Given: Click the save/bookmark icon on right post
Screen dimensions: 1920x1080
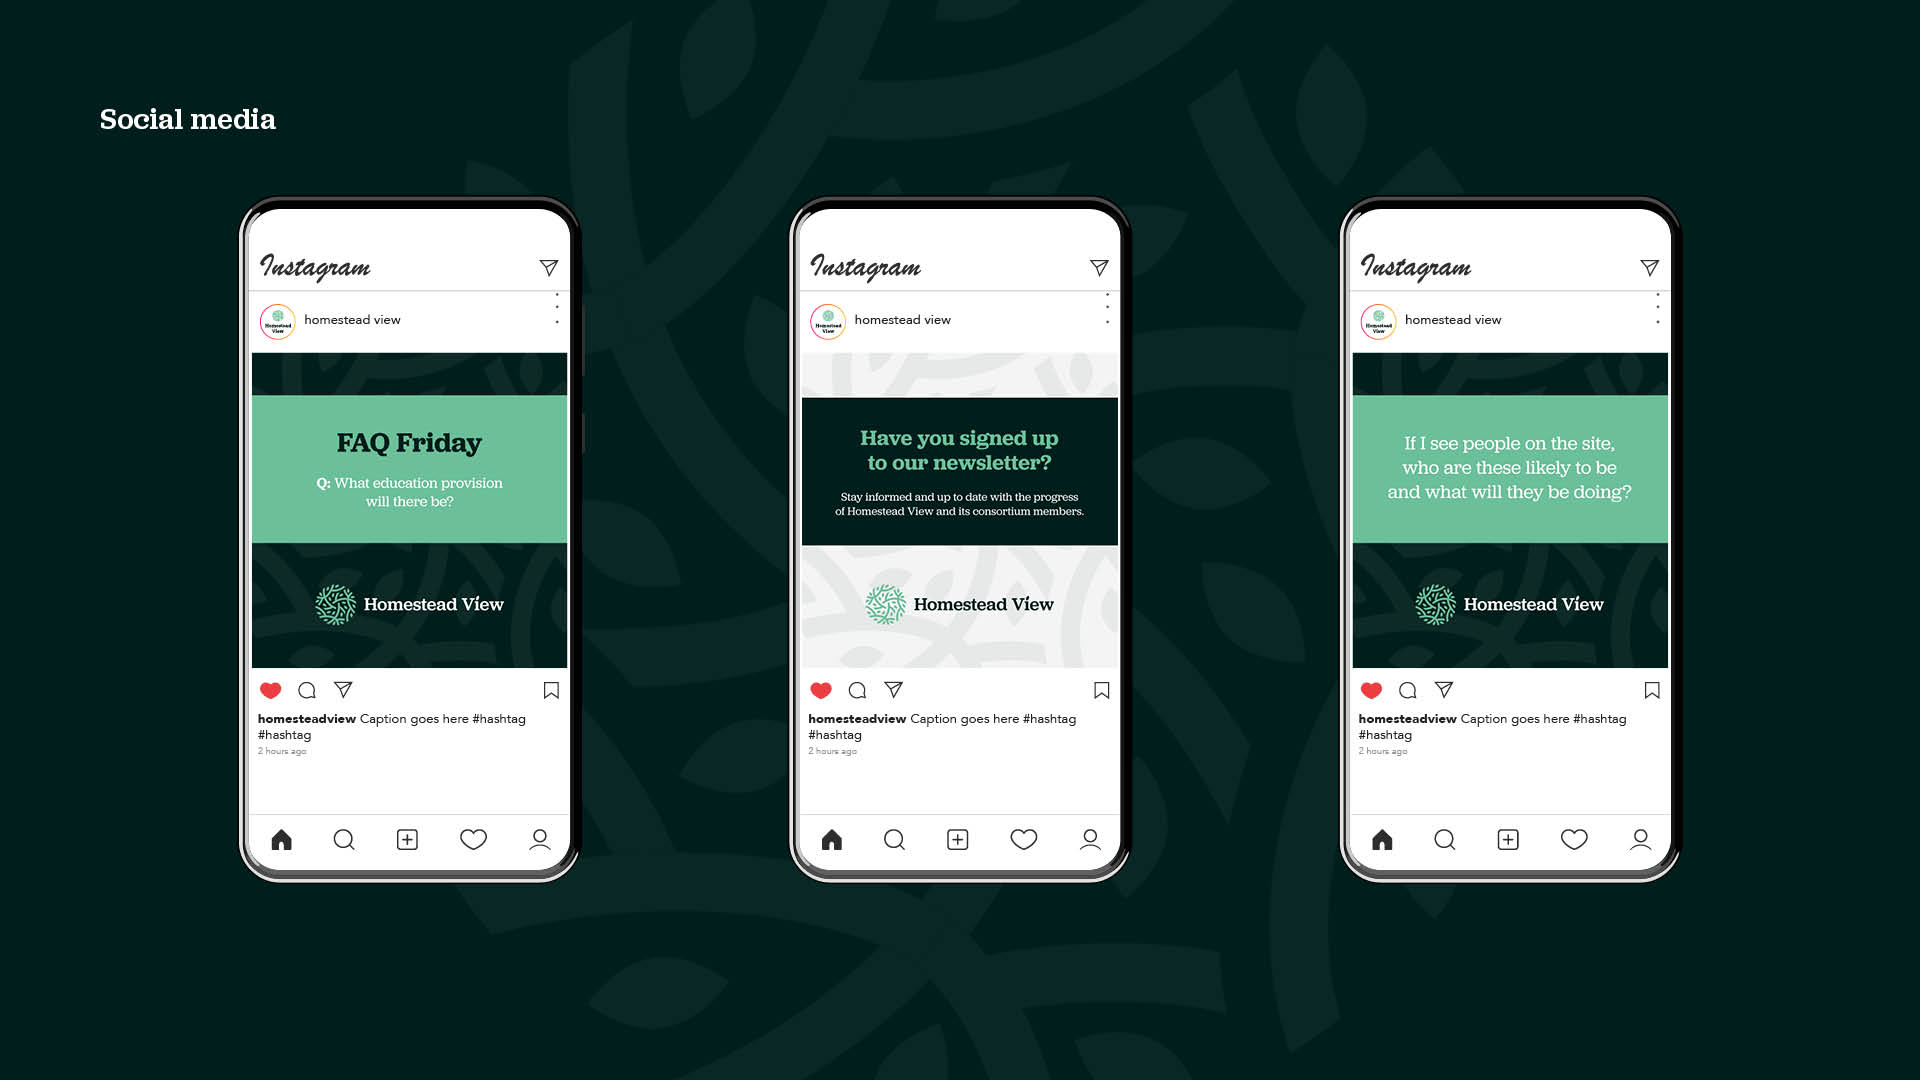Looking at the screenshot, I should click(x=1652, y=688).
